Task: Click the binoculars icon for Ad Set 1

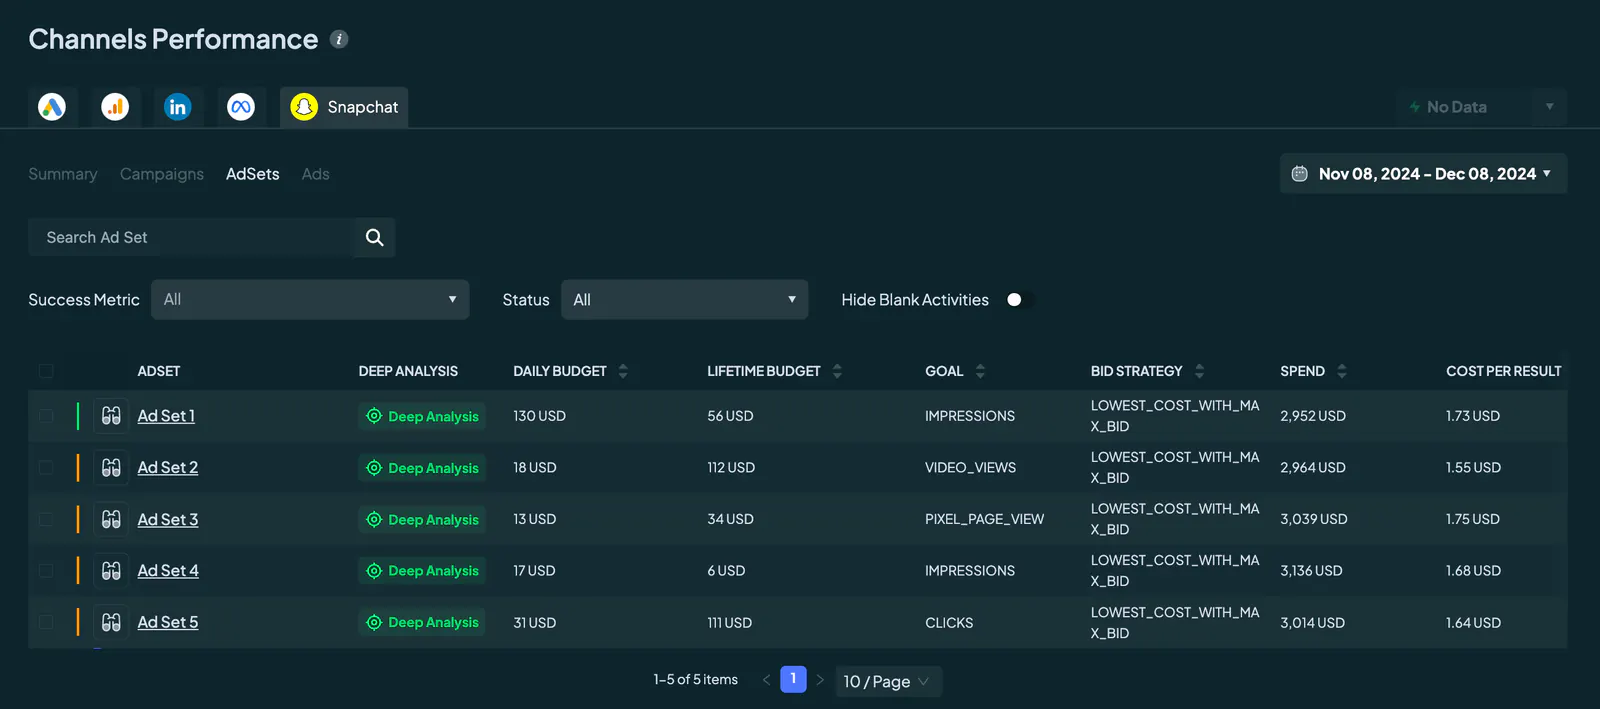Action: coord(111,416)
